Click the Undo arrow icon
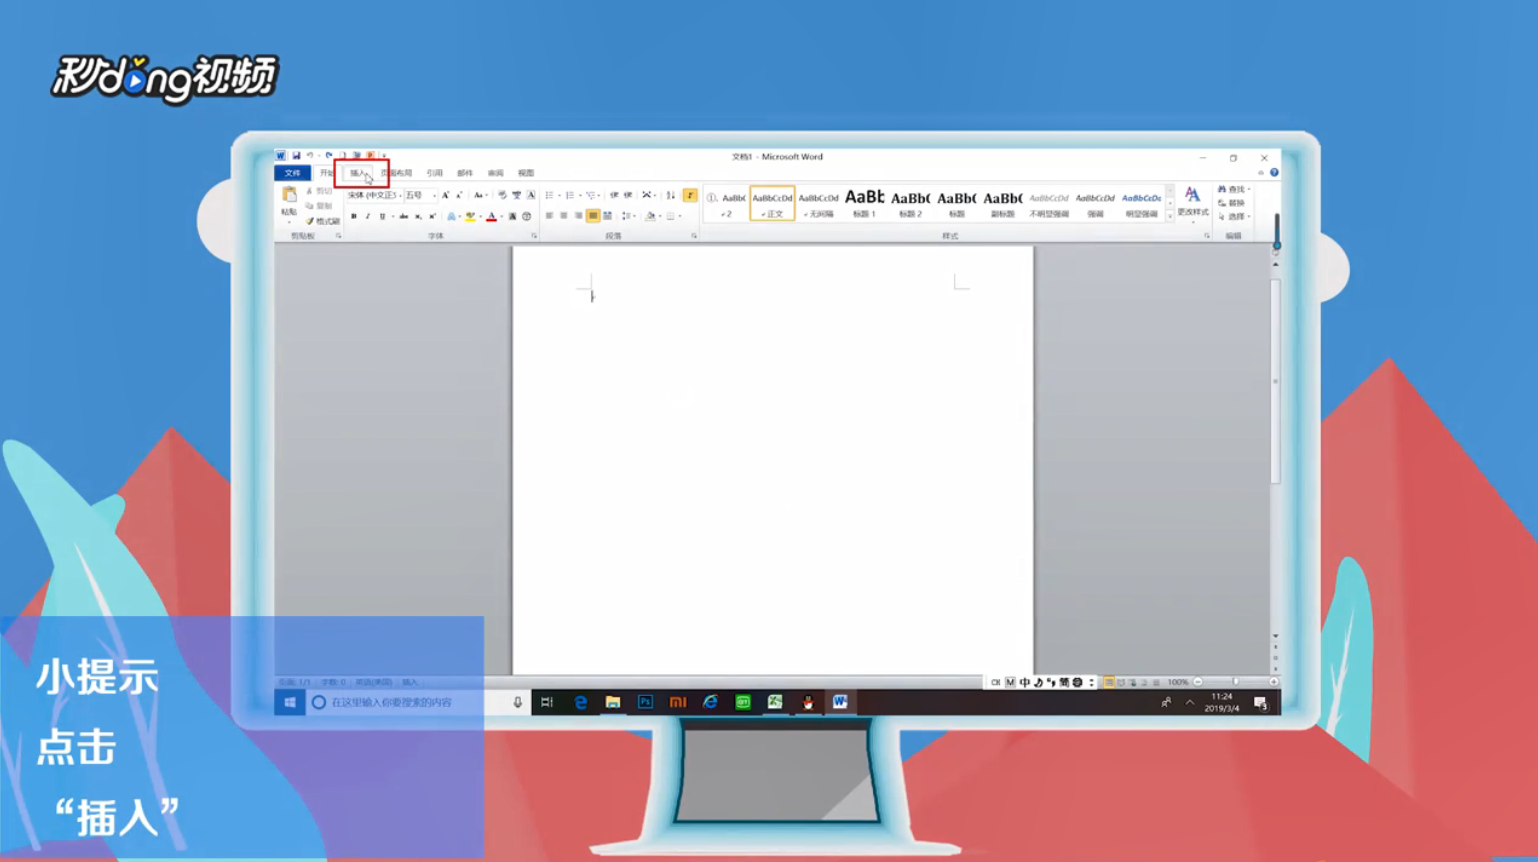Viewport: 1538px width, 862px height. 310,156
